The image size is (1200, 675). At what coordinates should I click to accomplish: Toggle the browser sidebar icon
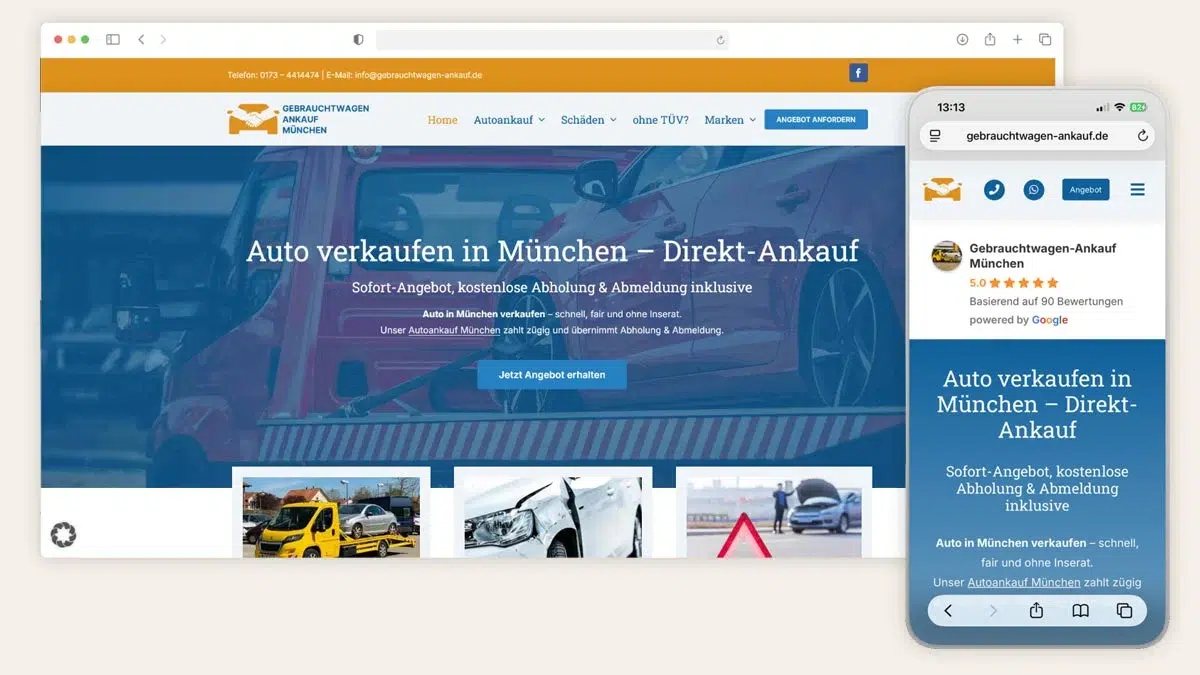click(x=113, y=40)
